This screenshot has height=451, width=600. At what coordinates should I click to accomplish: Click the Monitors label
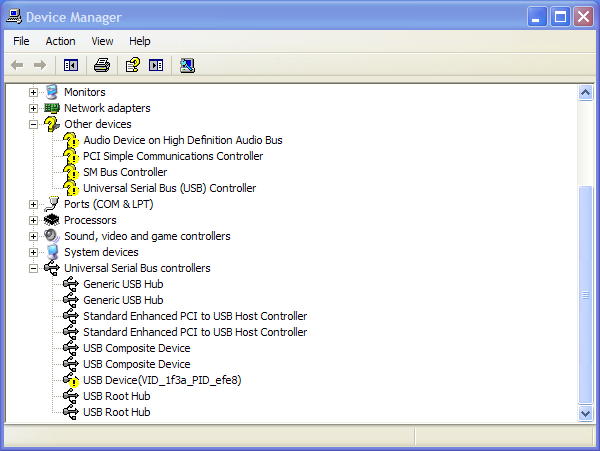[85, 92]
